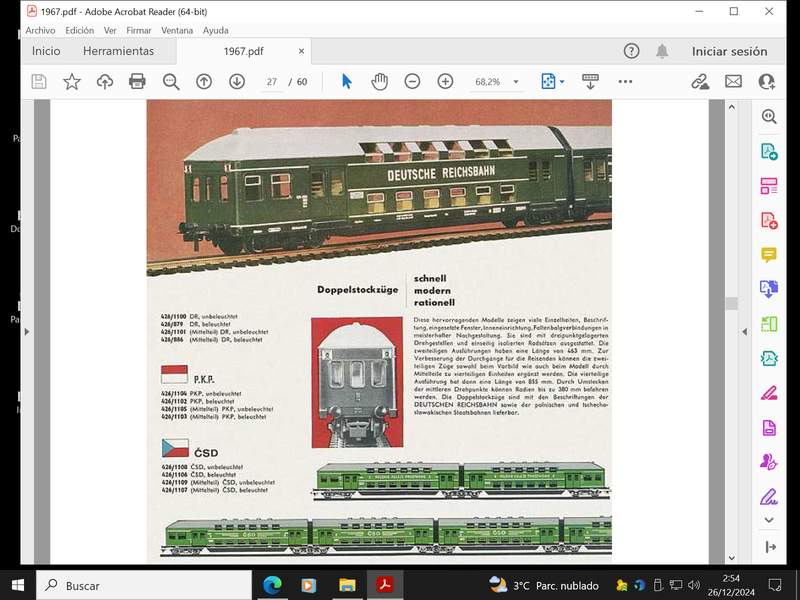Viewport: 800px width, 600px height.
Task: Open File Explorer from the taskbar
Action: point(347,585)
